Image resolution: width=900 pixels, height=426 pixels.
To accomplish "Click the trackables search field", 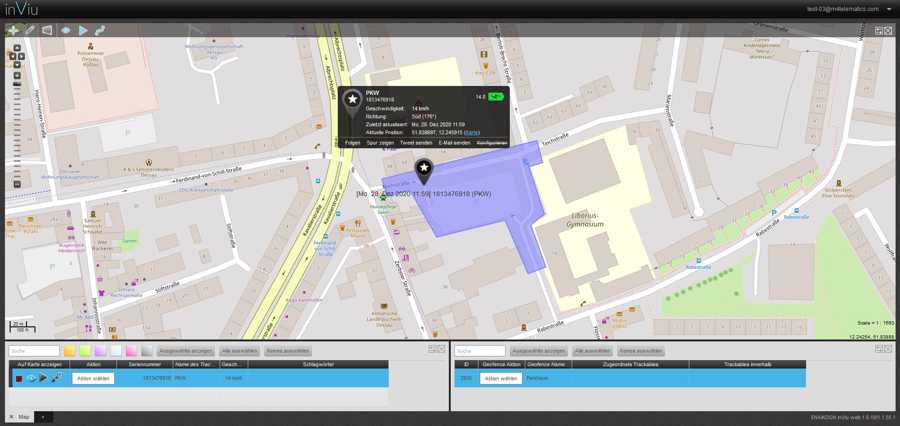I will [34, 351].
